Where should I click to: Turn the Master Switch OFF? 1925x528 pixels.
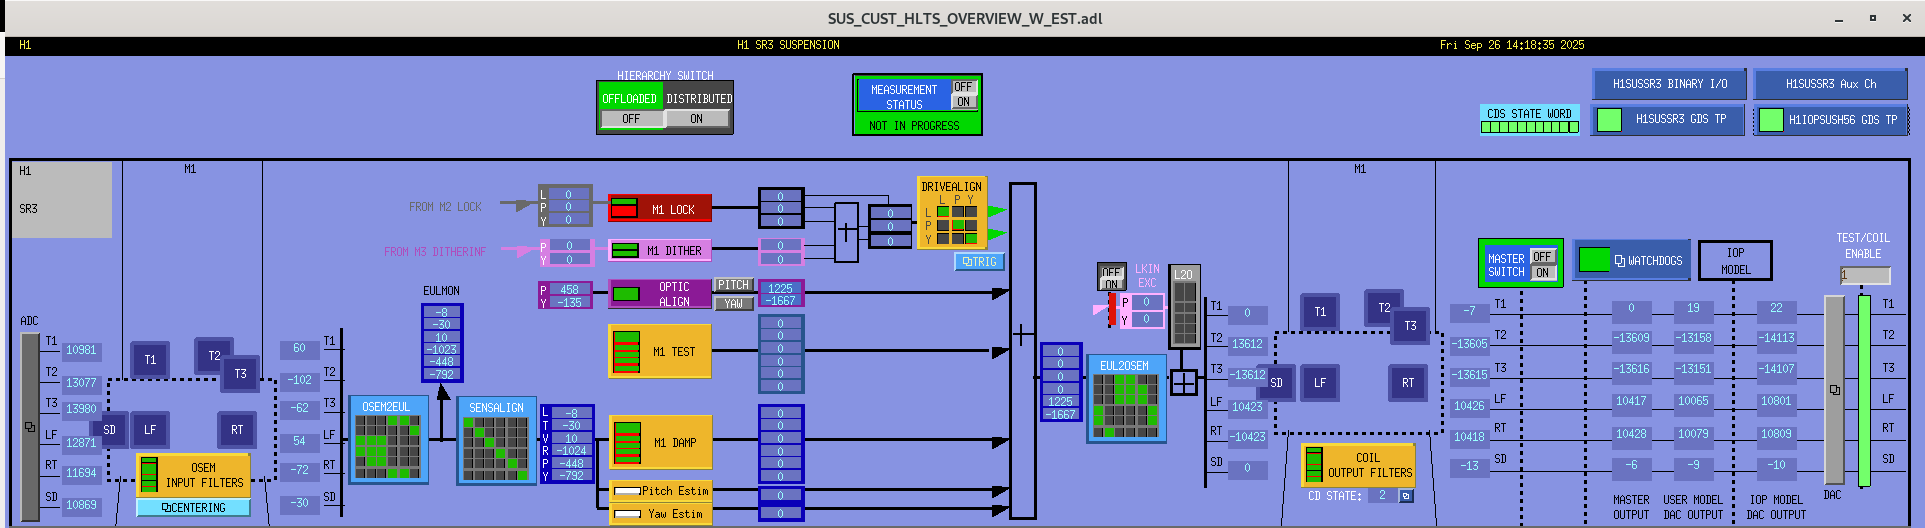pyautogui.click(x=1543, y=257)
